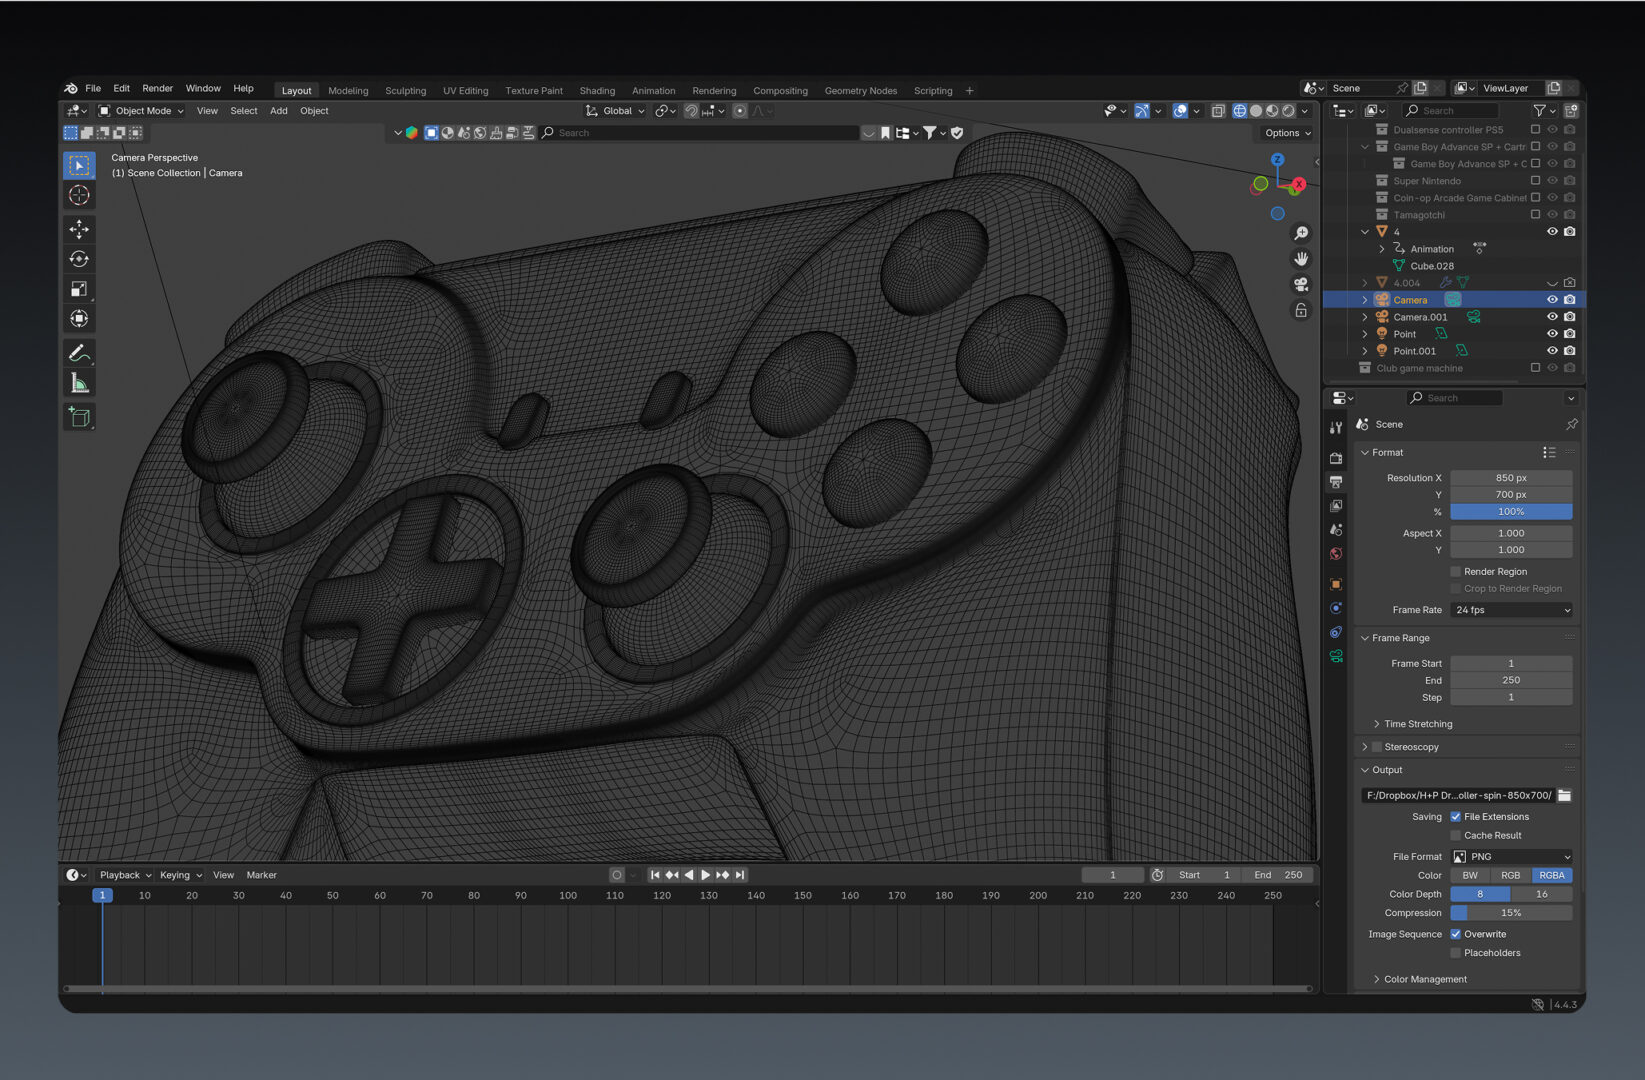Click the zoom magnifier viewport icon
1645x1080 pixels.
[x=1301, y=233]
